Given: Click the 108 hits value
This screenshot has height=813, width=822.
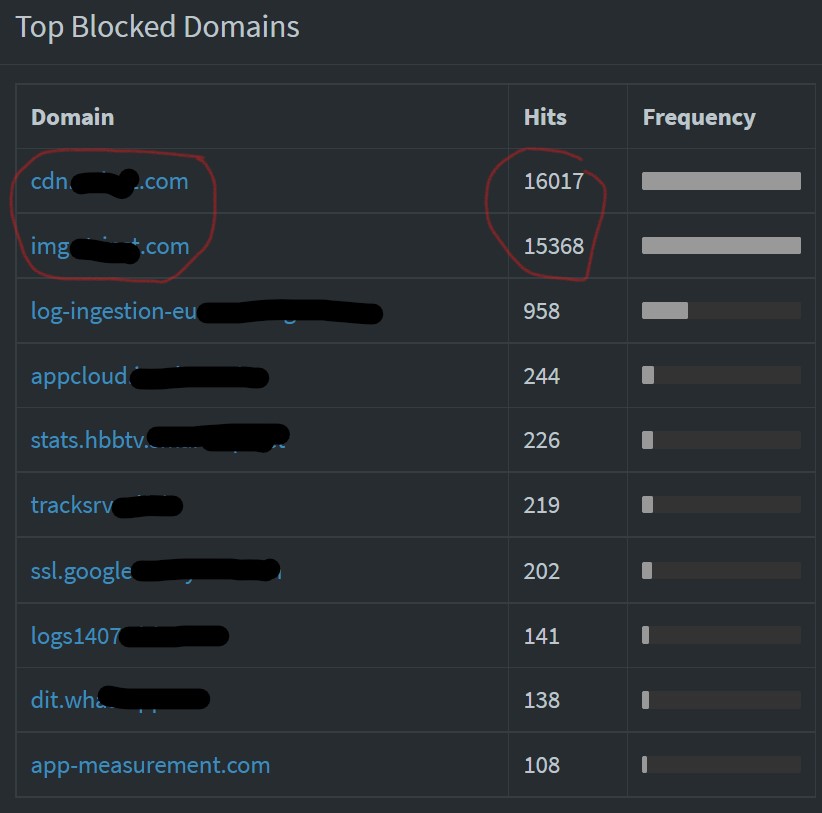Looking at the screenshot, I should [x=542, y=765].
